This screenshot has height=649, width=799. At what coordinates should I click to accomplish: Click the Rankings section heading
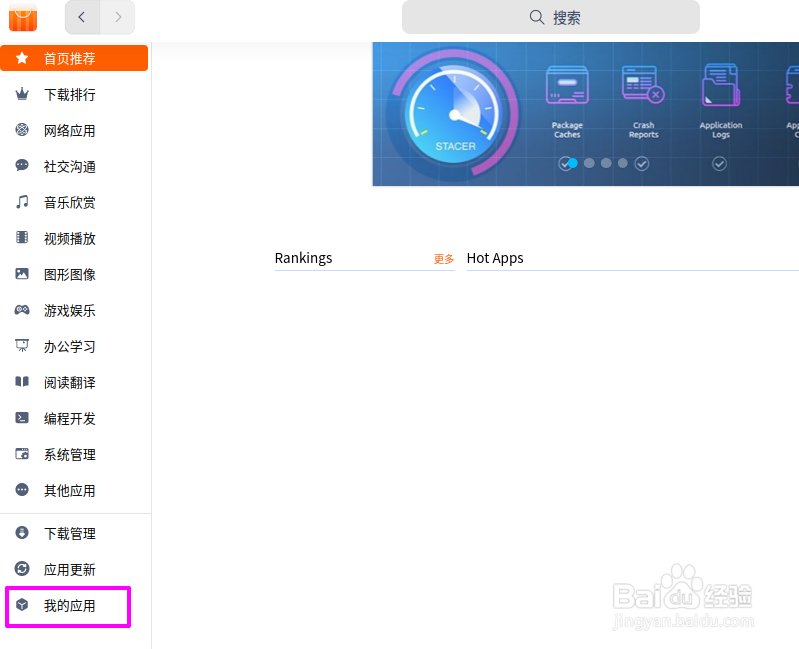303,258
